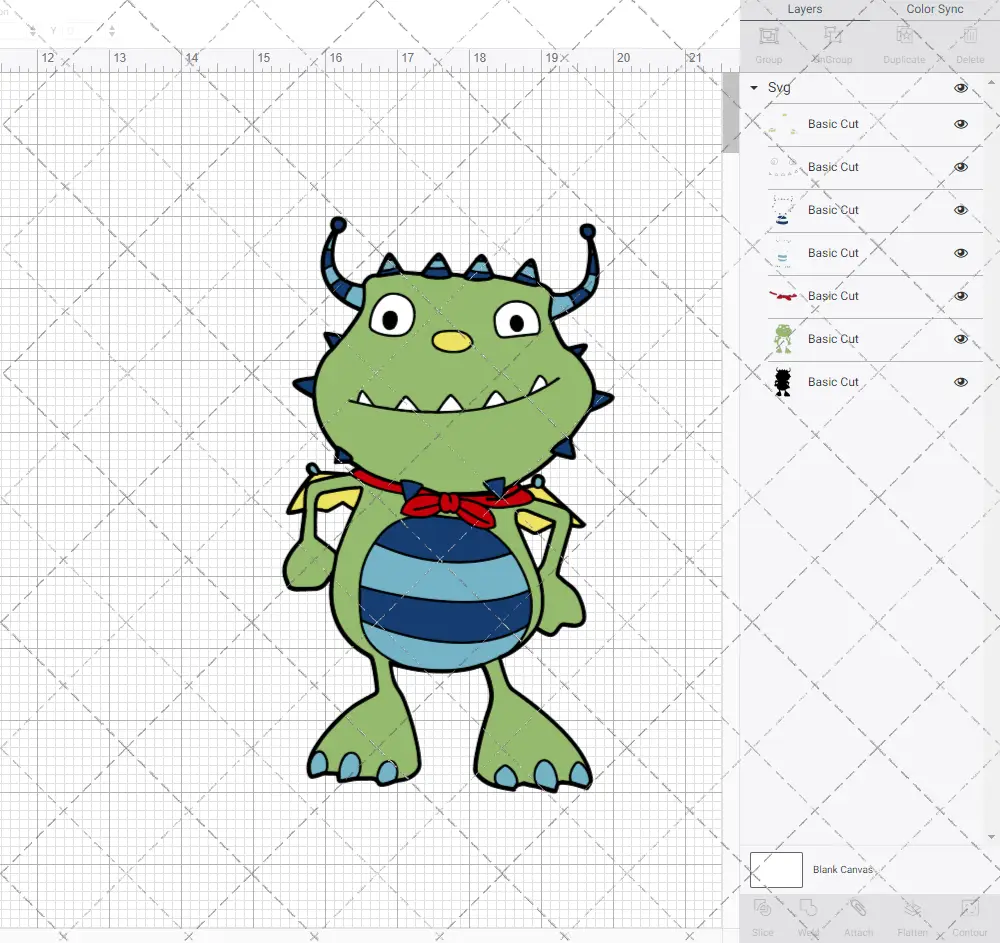Image resolution: width=1000 pixels, height=943 pixels.
Task: Click the Group icon in Layers panel
Action: (x=768, y=36)
